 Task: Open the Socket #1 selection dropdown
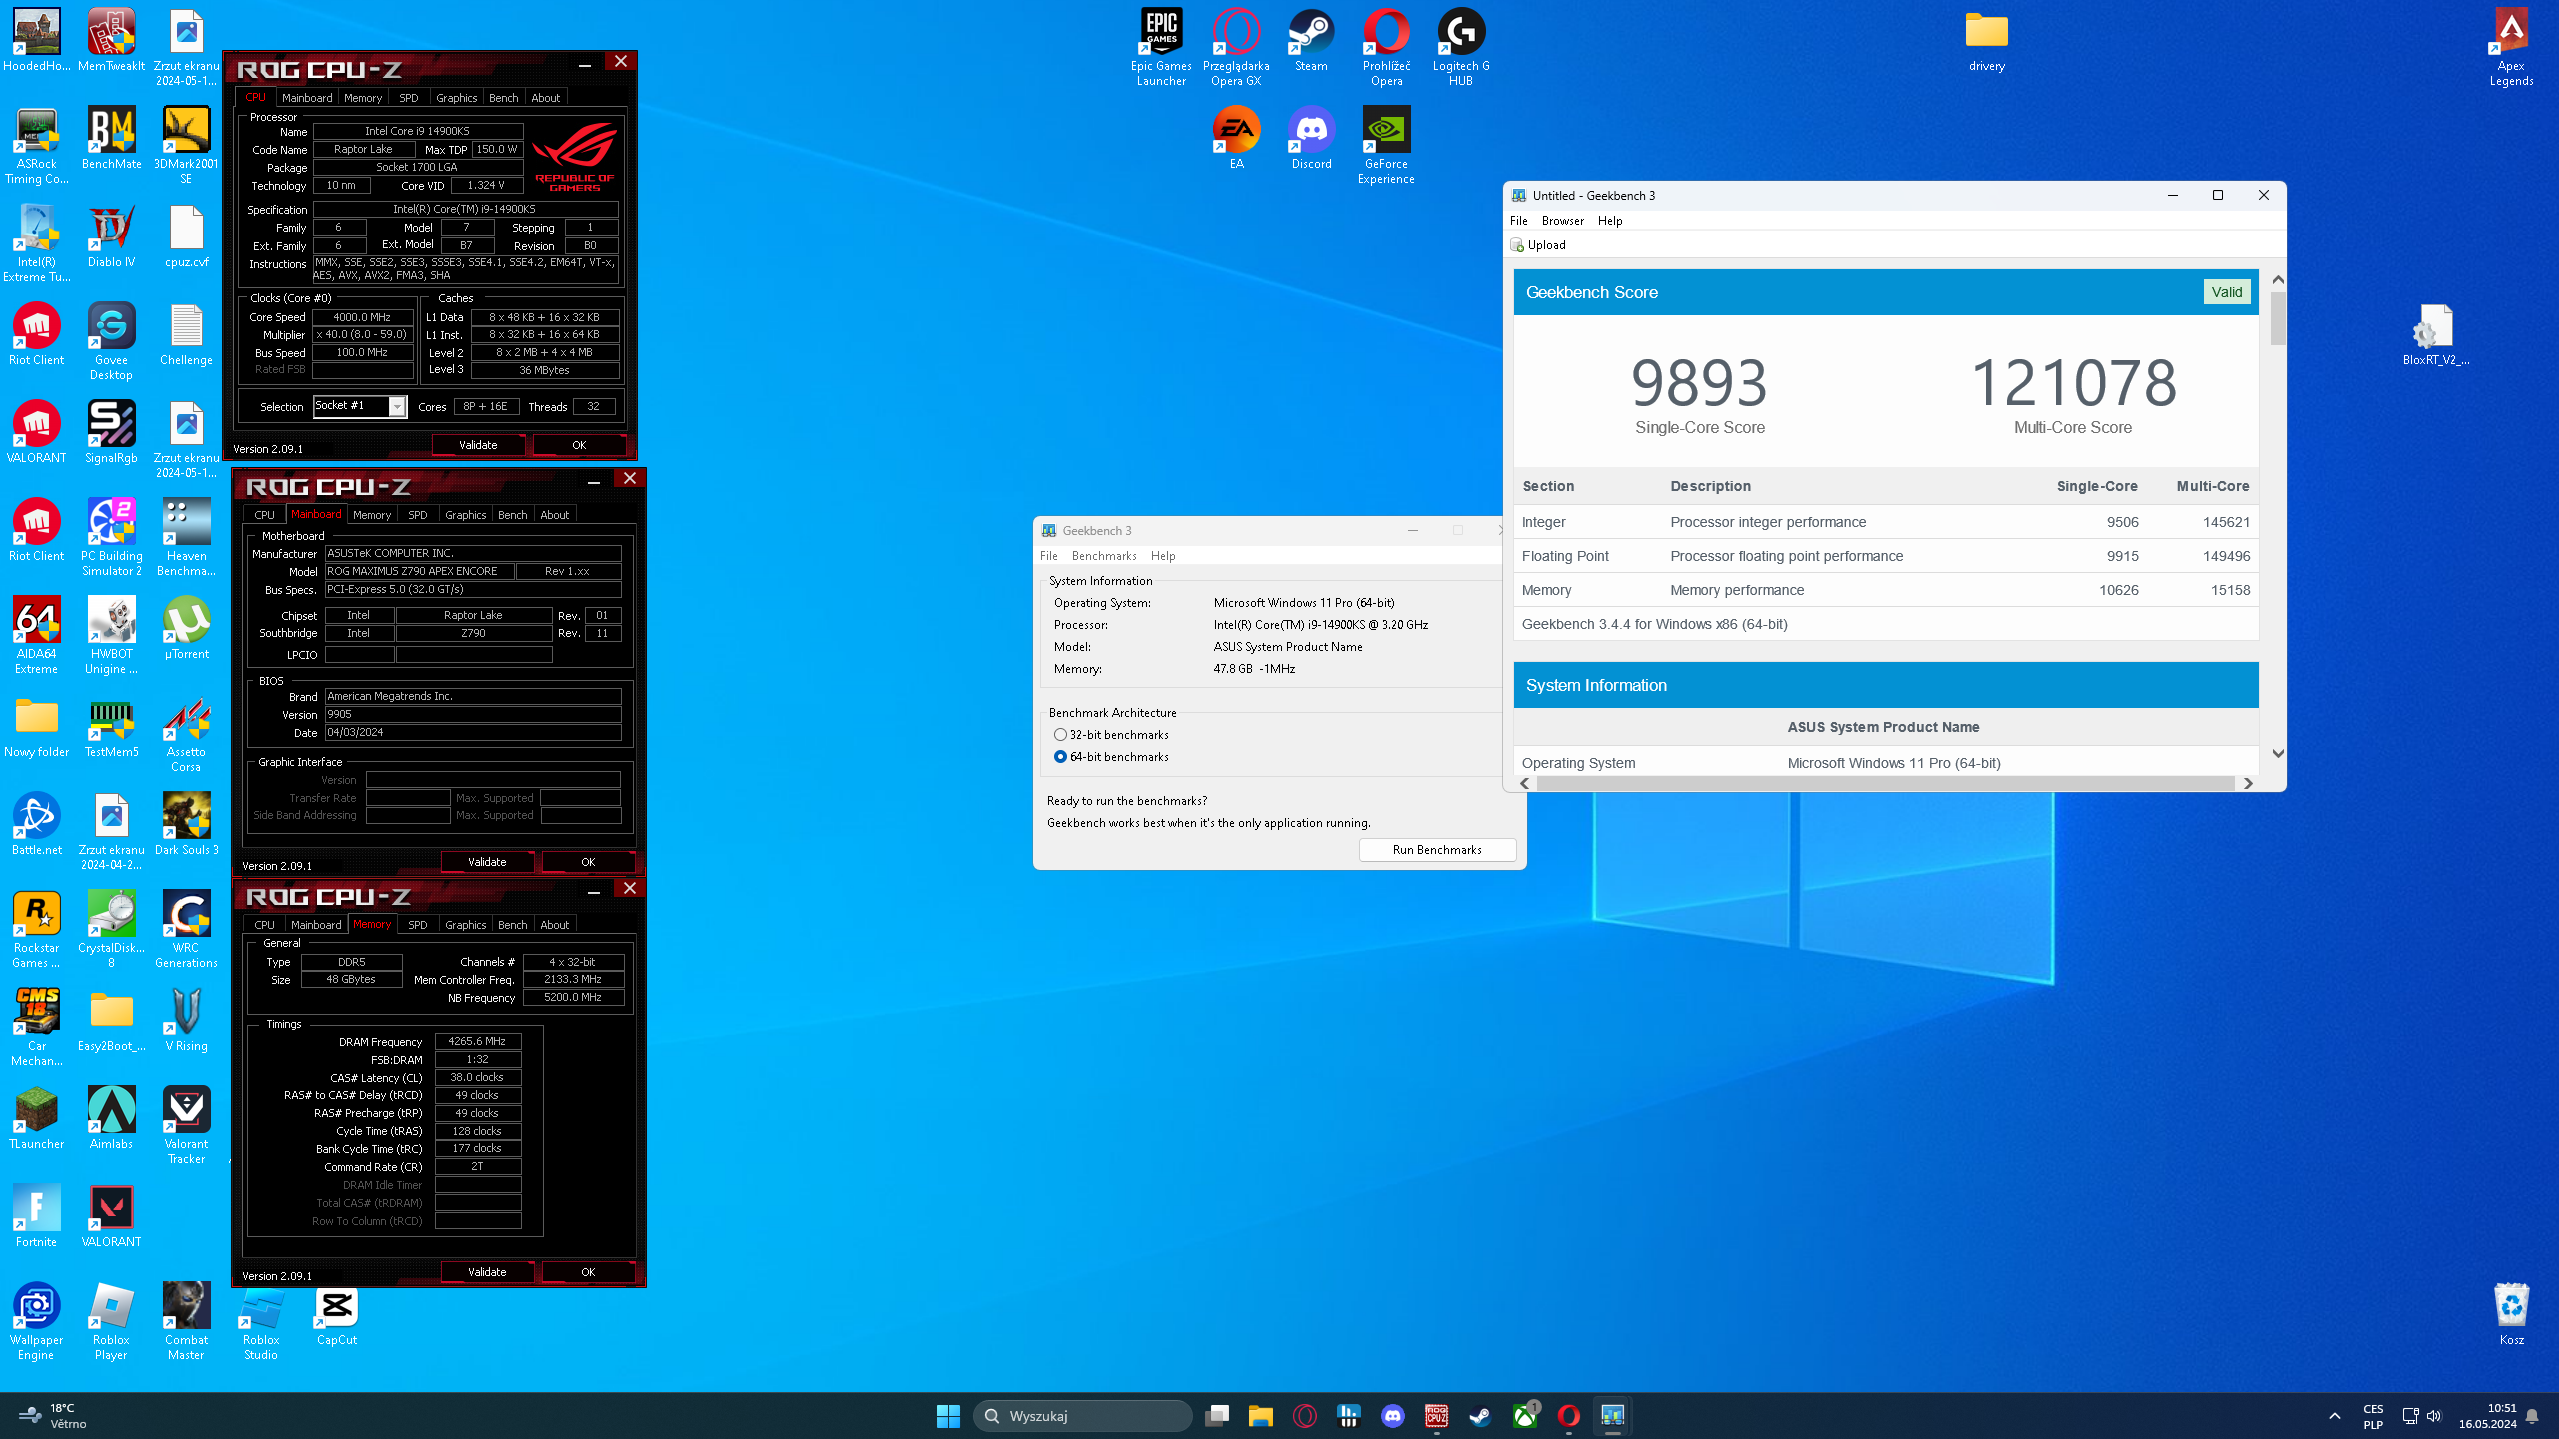(x=360, y=406)
